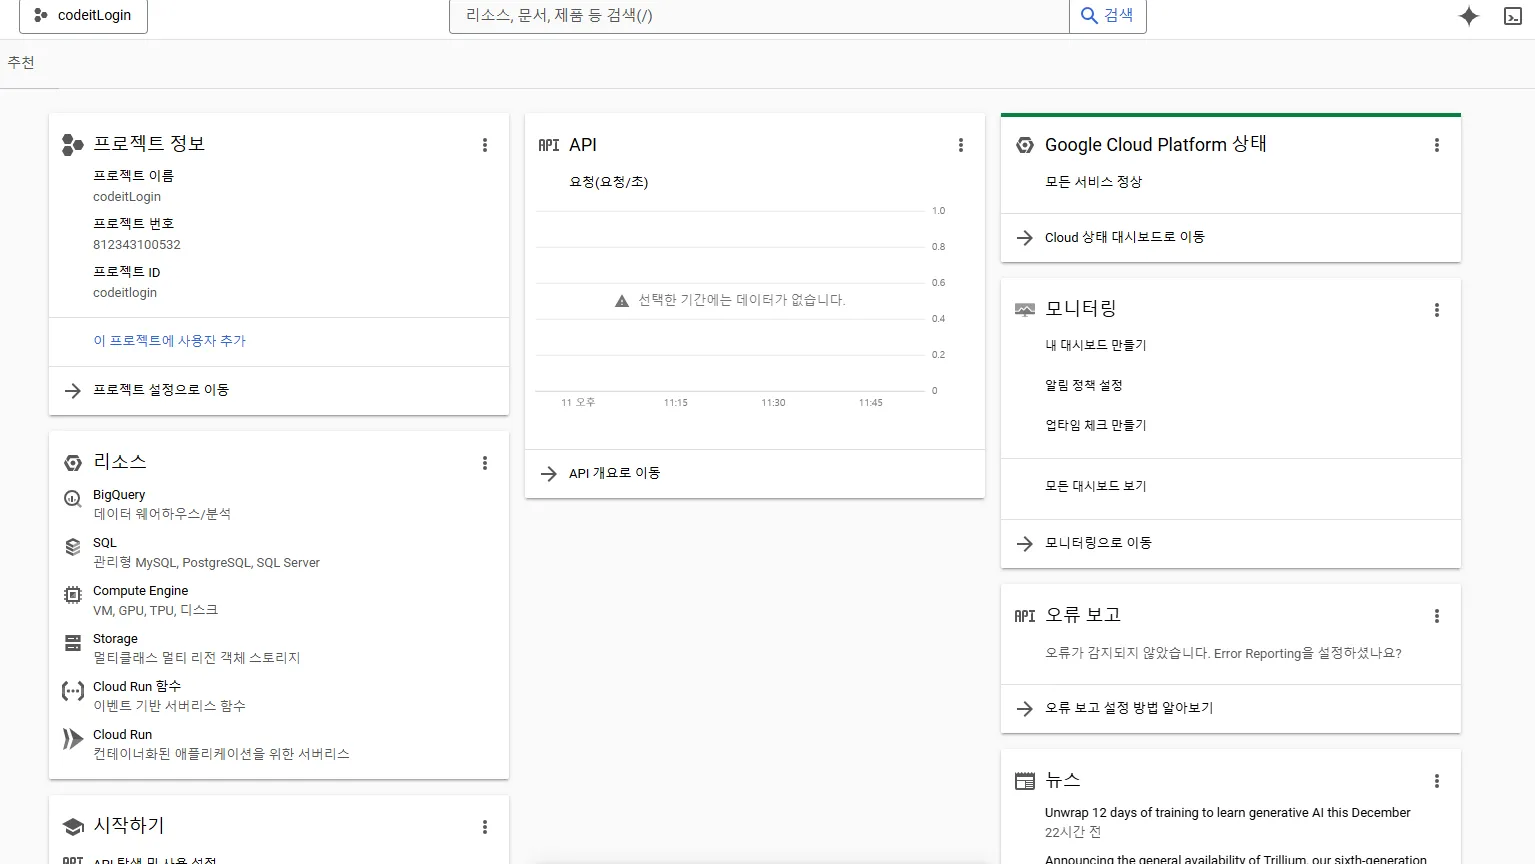The image size is (1535, 864).
Task: Open API card three-dot menu
Action: point(961,145)
